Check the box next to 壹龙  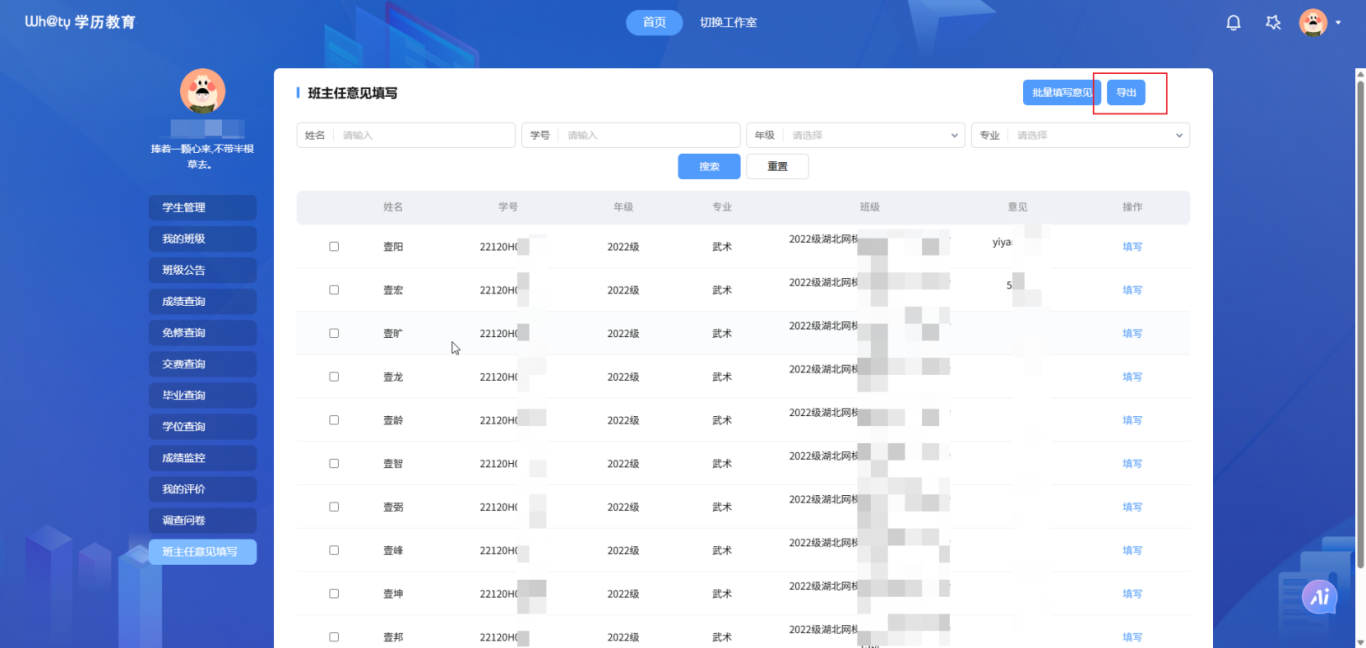[x=334, y=377]
